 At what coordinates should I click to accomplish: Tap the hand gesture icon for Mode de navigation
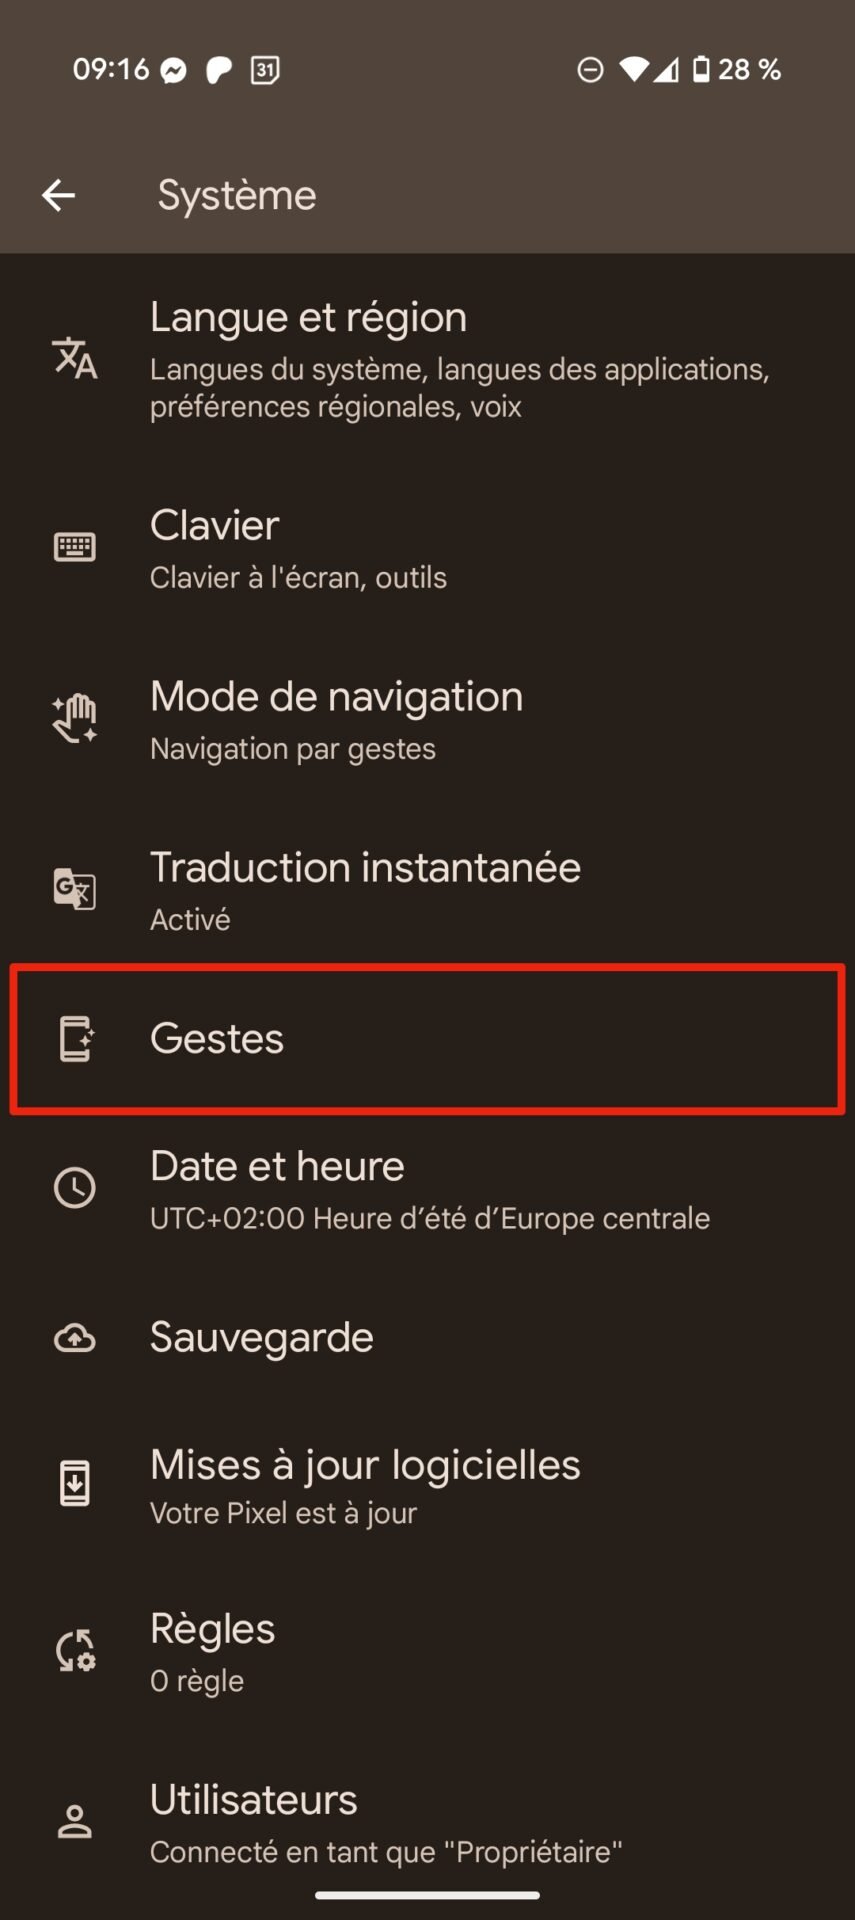tap(75, 718)
